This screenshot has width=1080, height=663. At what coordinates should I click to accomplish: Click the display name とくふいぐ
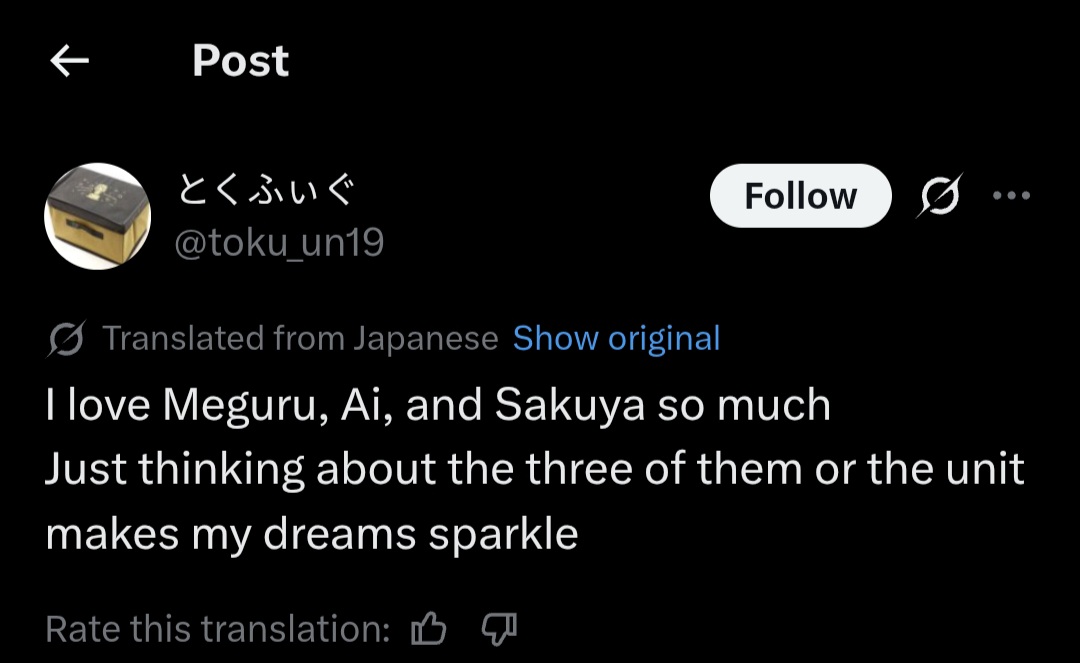[x=266, y=190]
